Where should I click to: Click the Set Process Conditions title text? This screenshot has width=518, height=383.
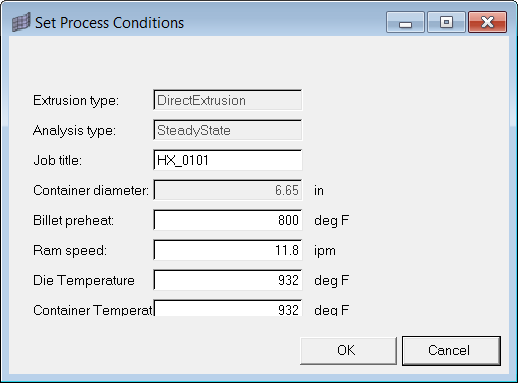tap(109, 23)
